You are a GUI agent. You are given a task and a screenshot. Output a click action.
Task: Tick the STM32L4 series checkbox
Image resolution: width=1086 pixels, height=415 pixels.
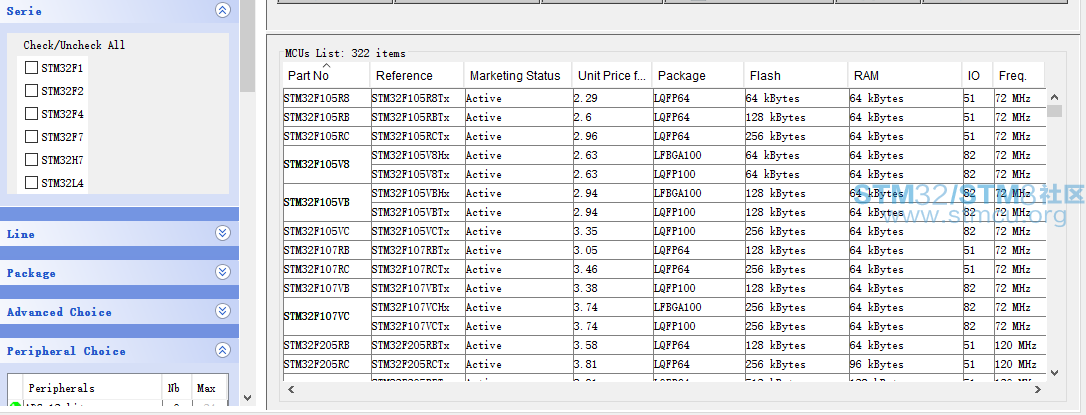pyautogui.click(x=31, y=182)
